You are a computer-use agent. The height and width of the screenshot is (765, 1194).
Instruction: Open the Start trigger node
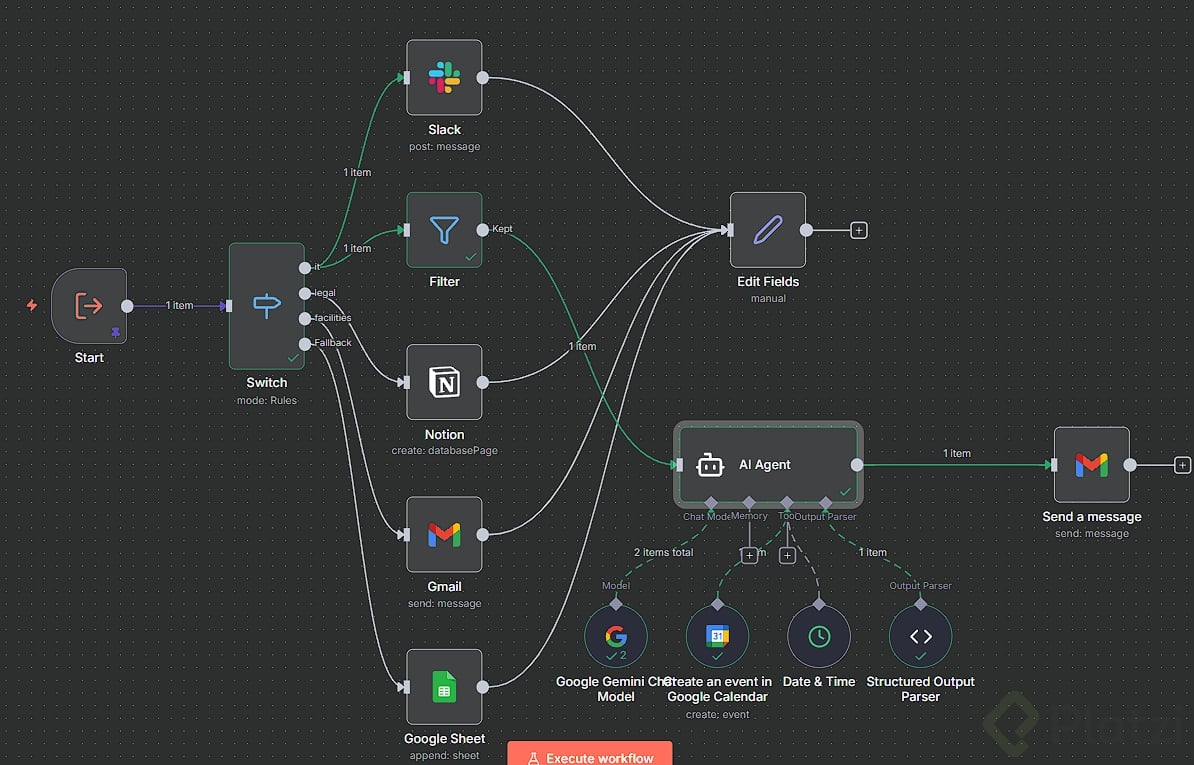(89, 305)
